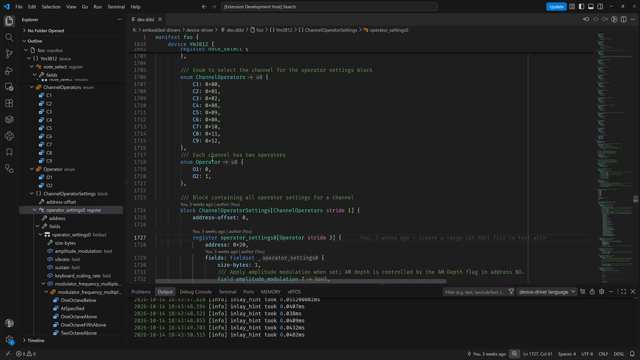Click the editor vertical scrollbar thumb
The image size is (640, 360).
636,199
